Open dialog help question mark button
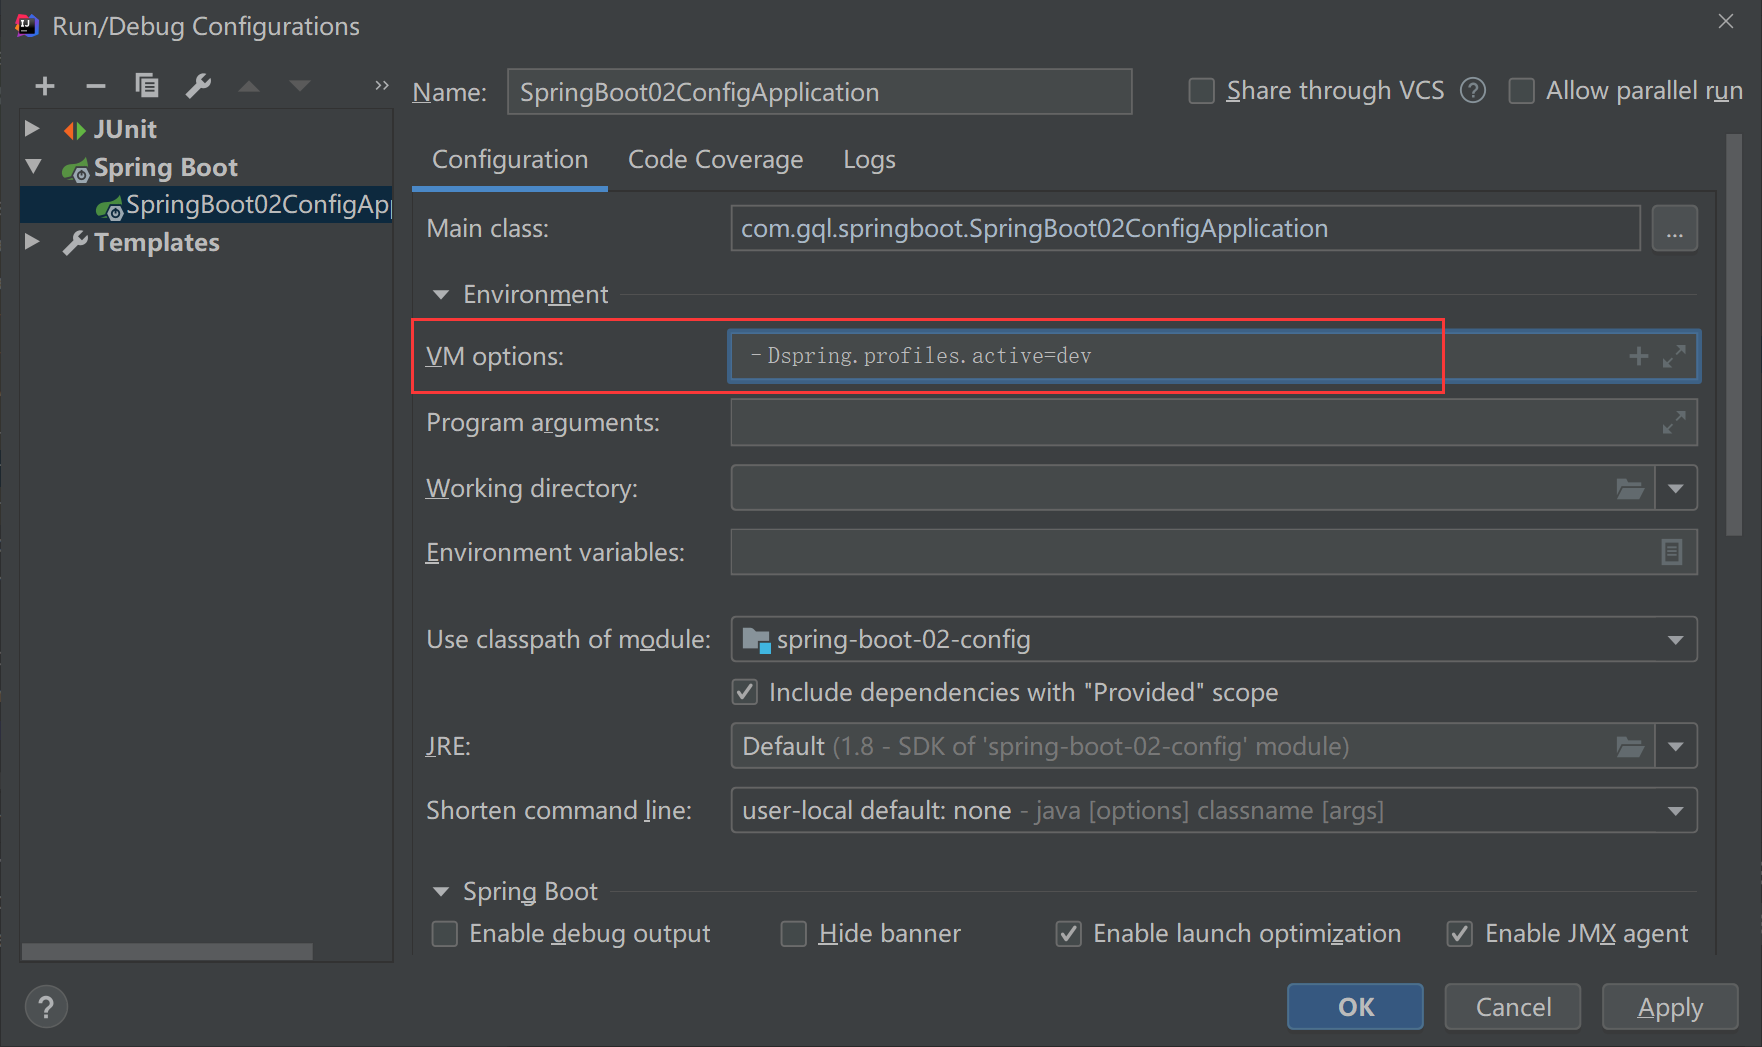Screen dimensions: 1762x1047 point(46,1007)
